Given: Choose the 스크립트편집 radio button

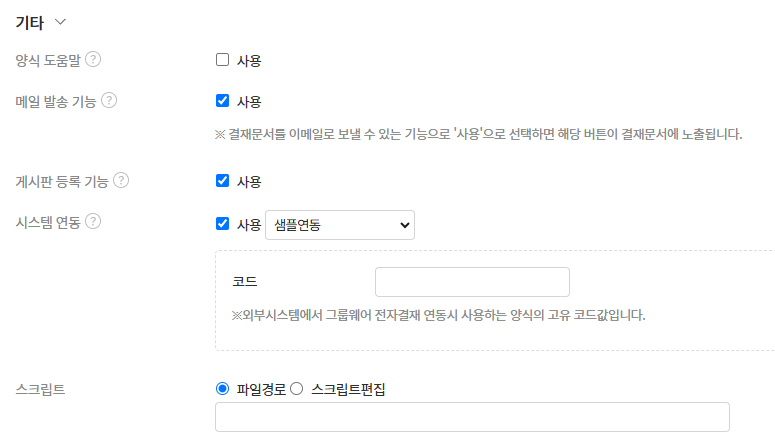Looking at the screenshot, I should point(296,389).
